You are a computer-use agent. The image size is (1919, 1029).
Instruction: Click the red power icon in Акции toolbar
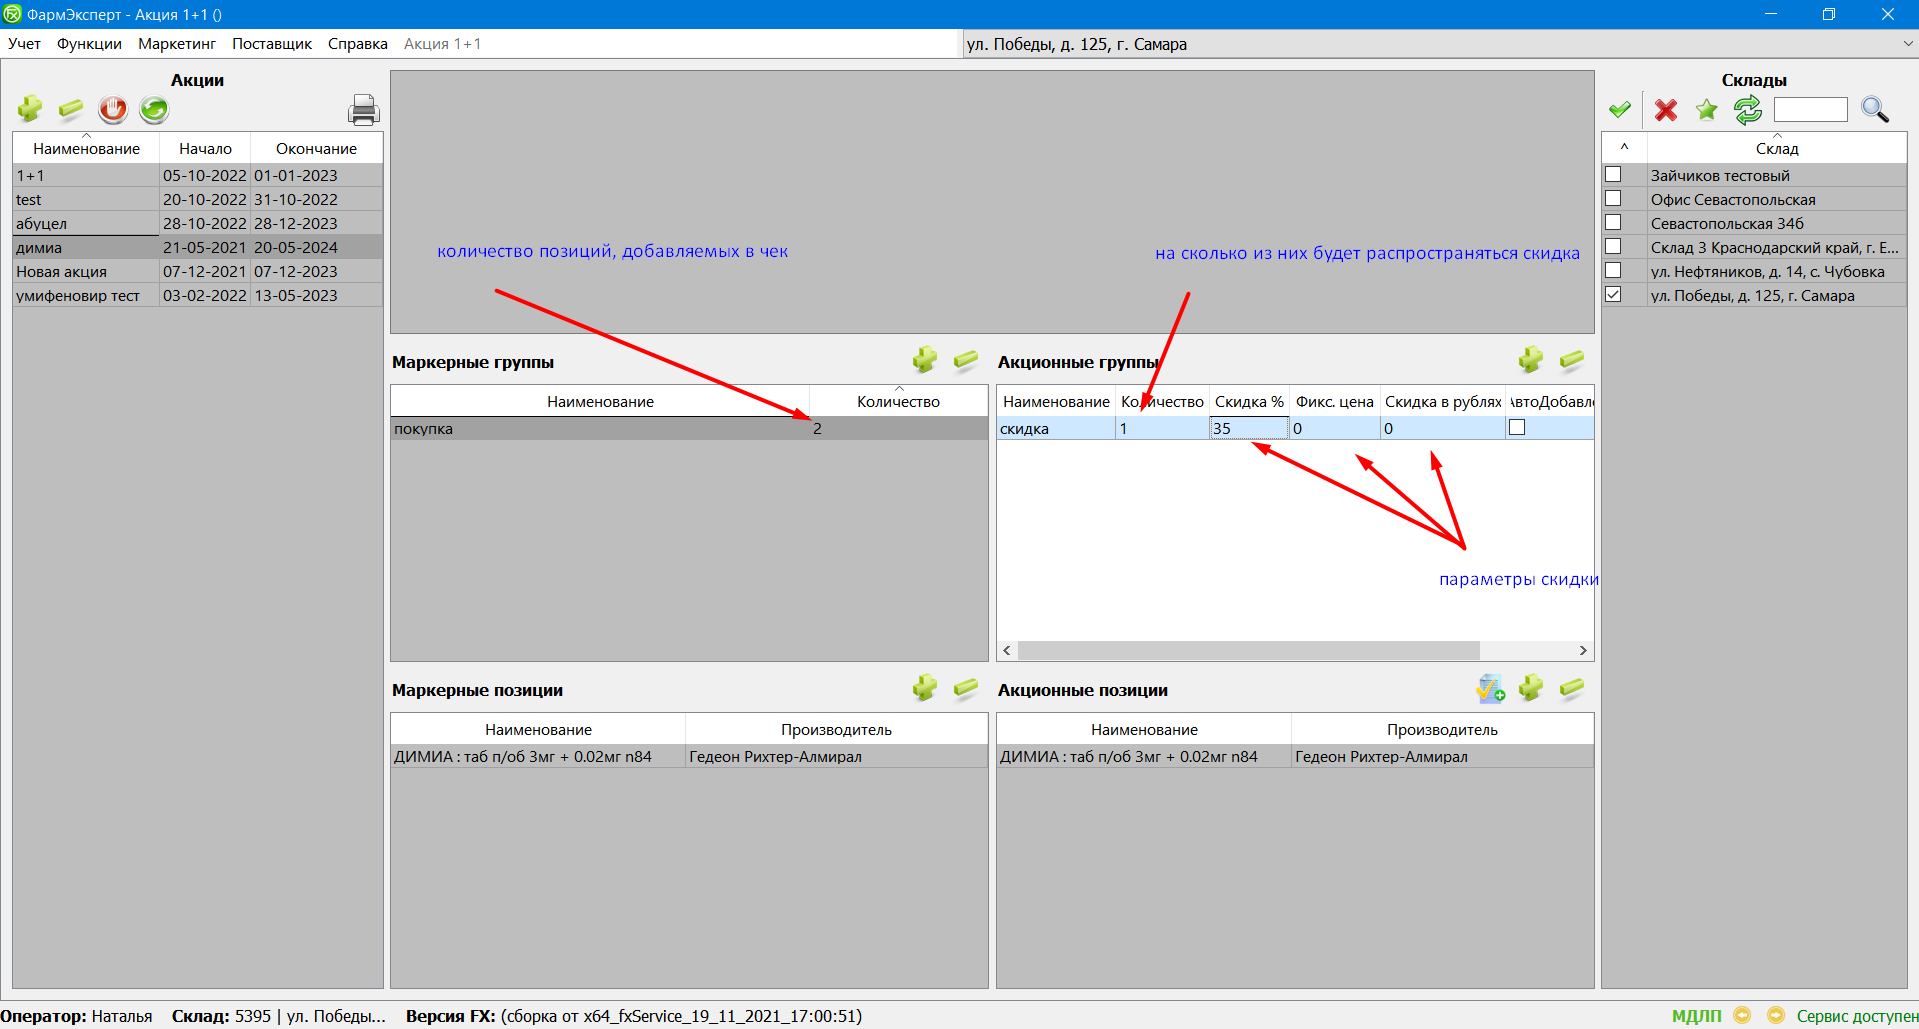coord(113,109)
